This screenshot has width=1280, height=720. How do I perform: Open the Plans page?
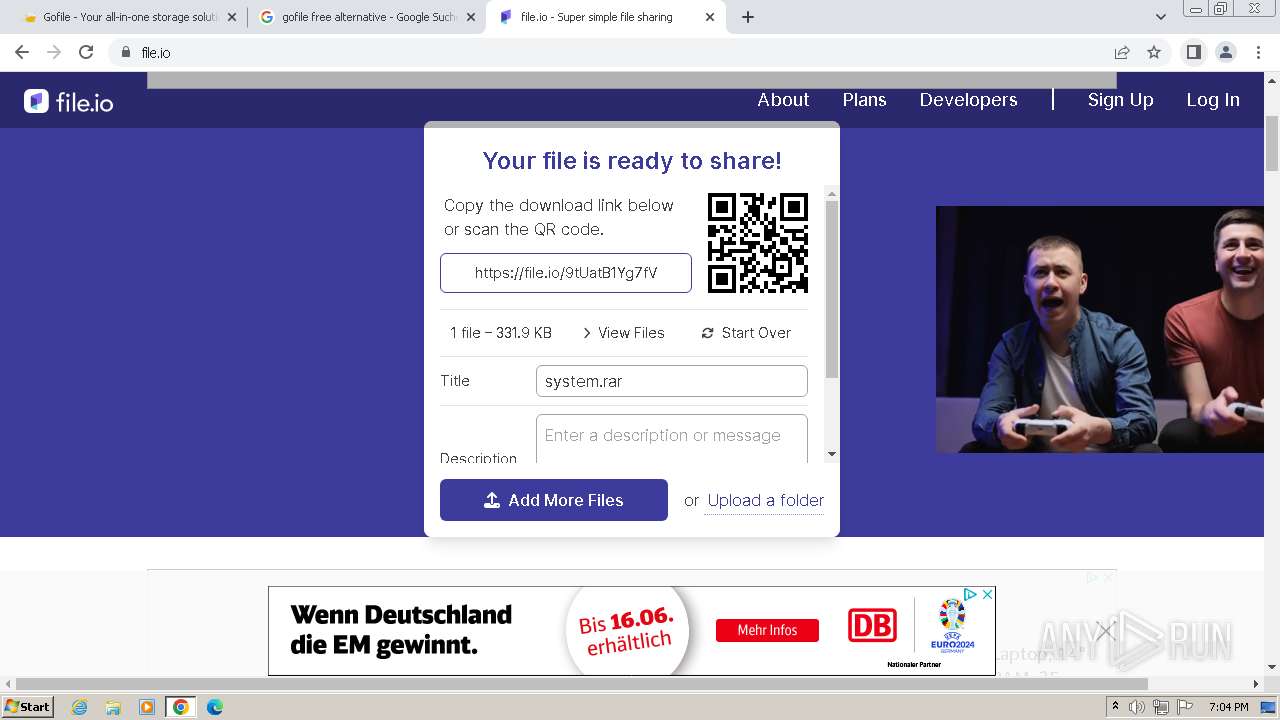(x=864, y=100)
